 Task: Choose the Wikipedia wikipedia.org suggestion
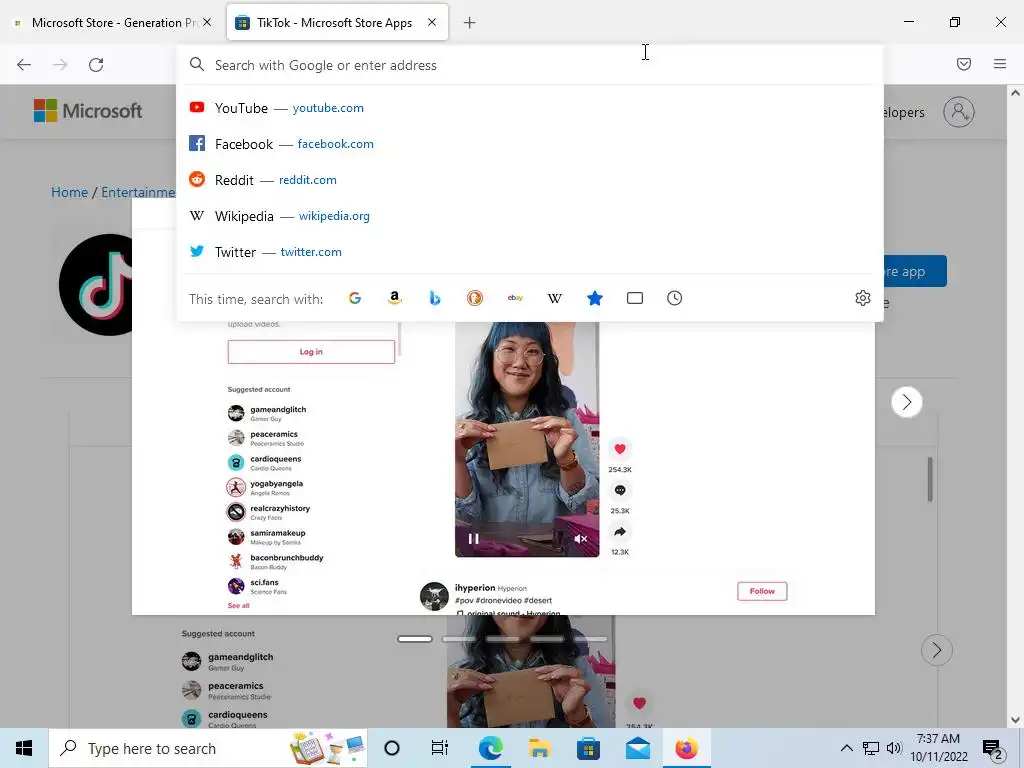point(530,216)
